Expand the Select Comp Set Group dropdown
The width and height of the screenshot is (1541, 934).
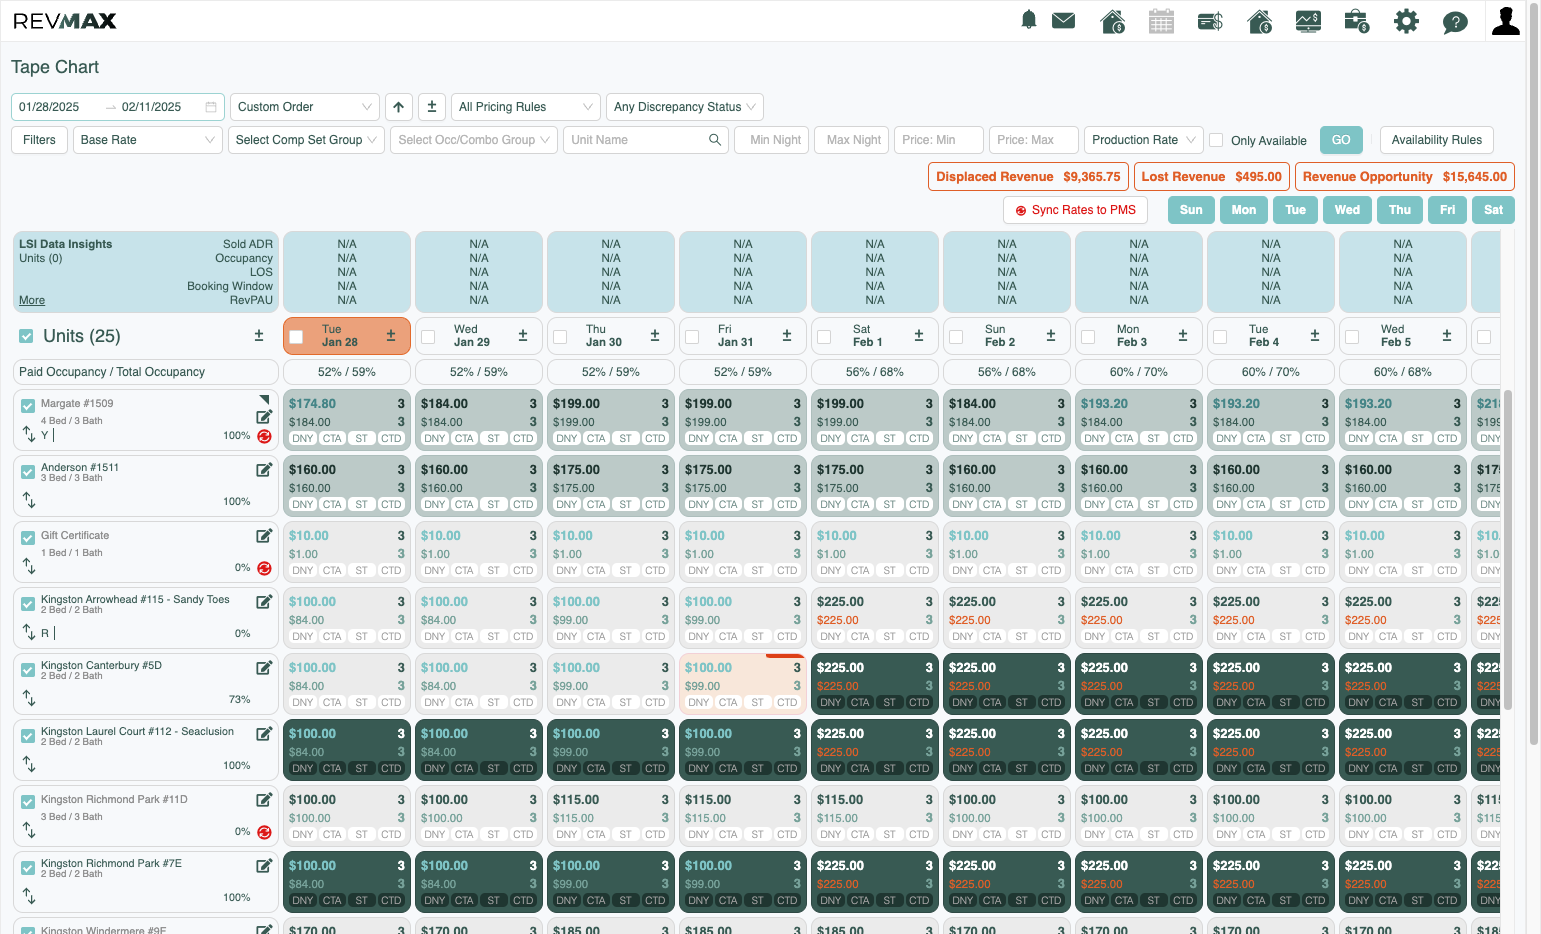tap(306, 140)
